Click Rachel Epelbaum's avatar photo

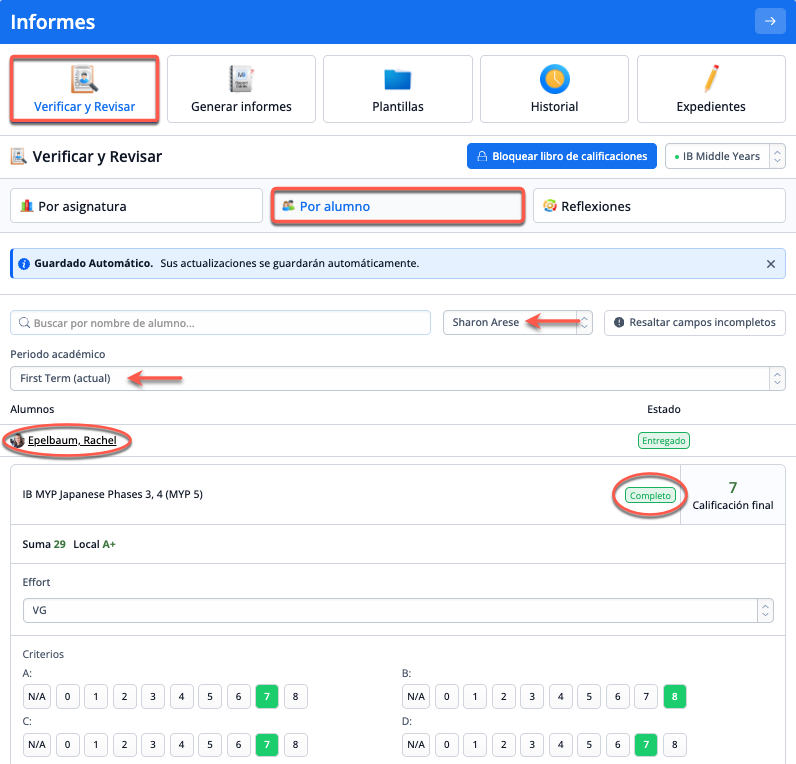click(x=17, y=440)
